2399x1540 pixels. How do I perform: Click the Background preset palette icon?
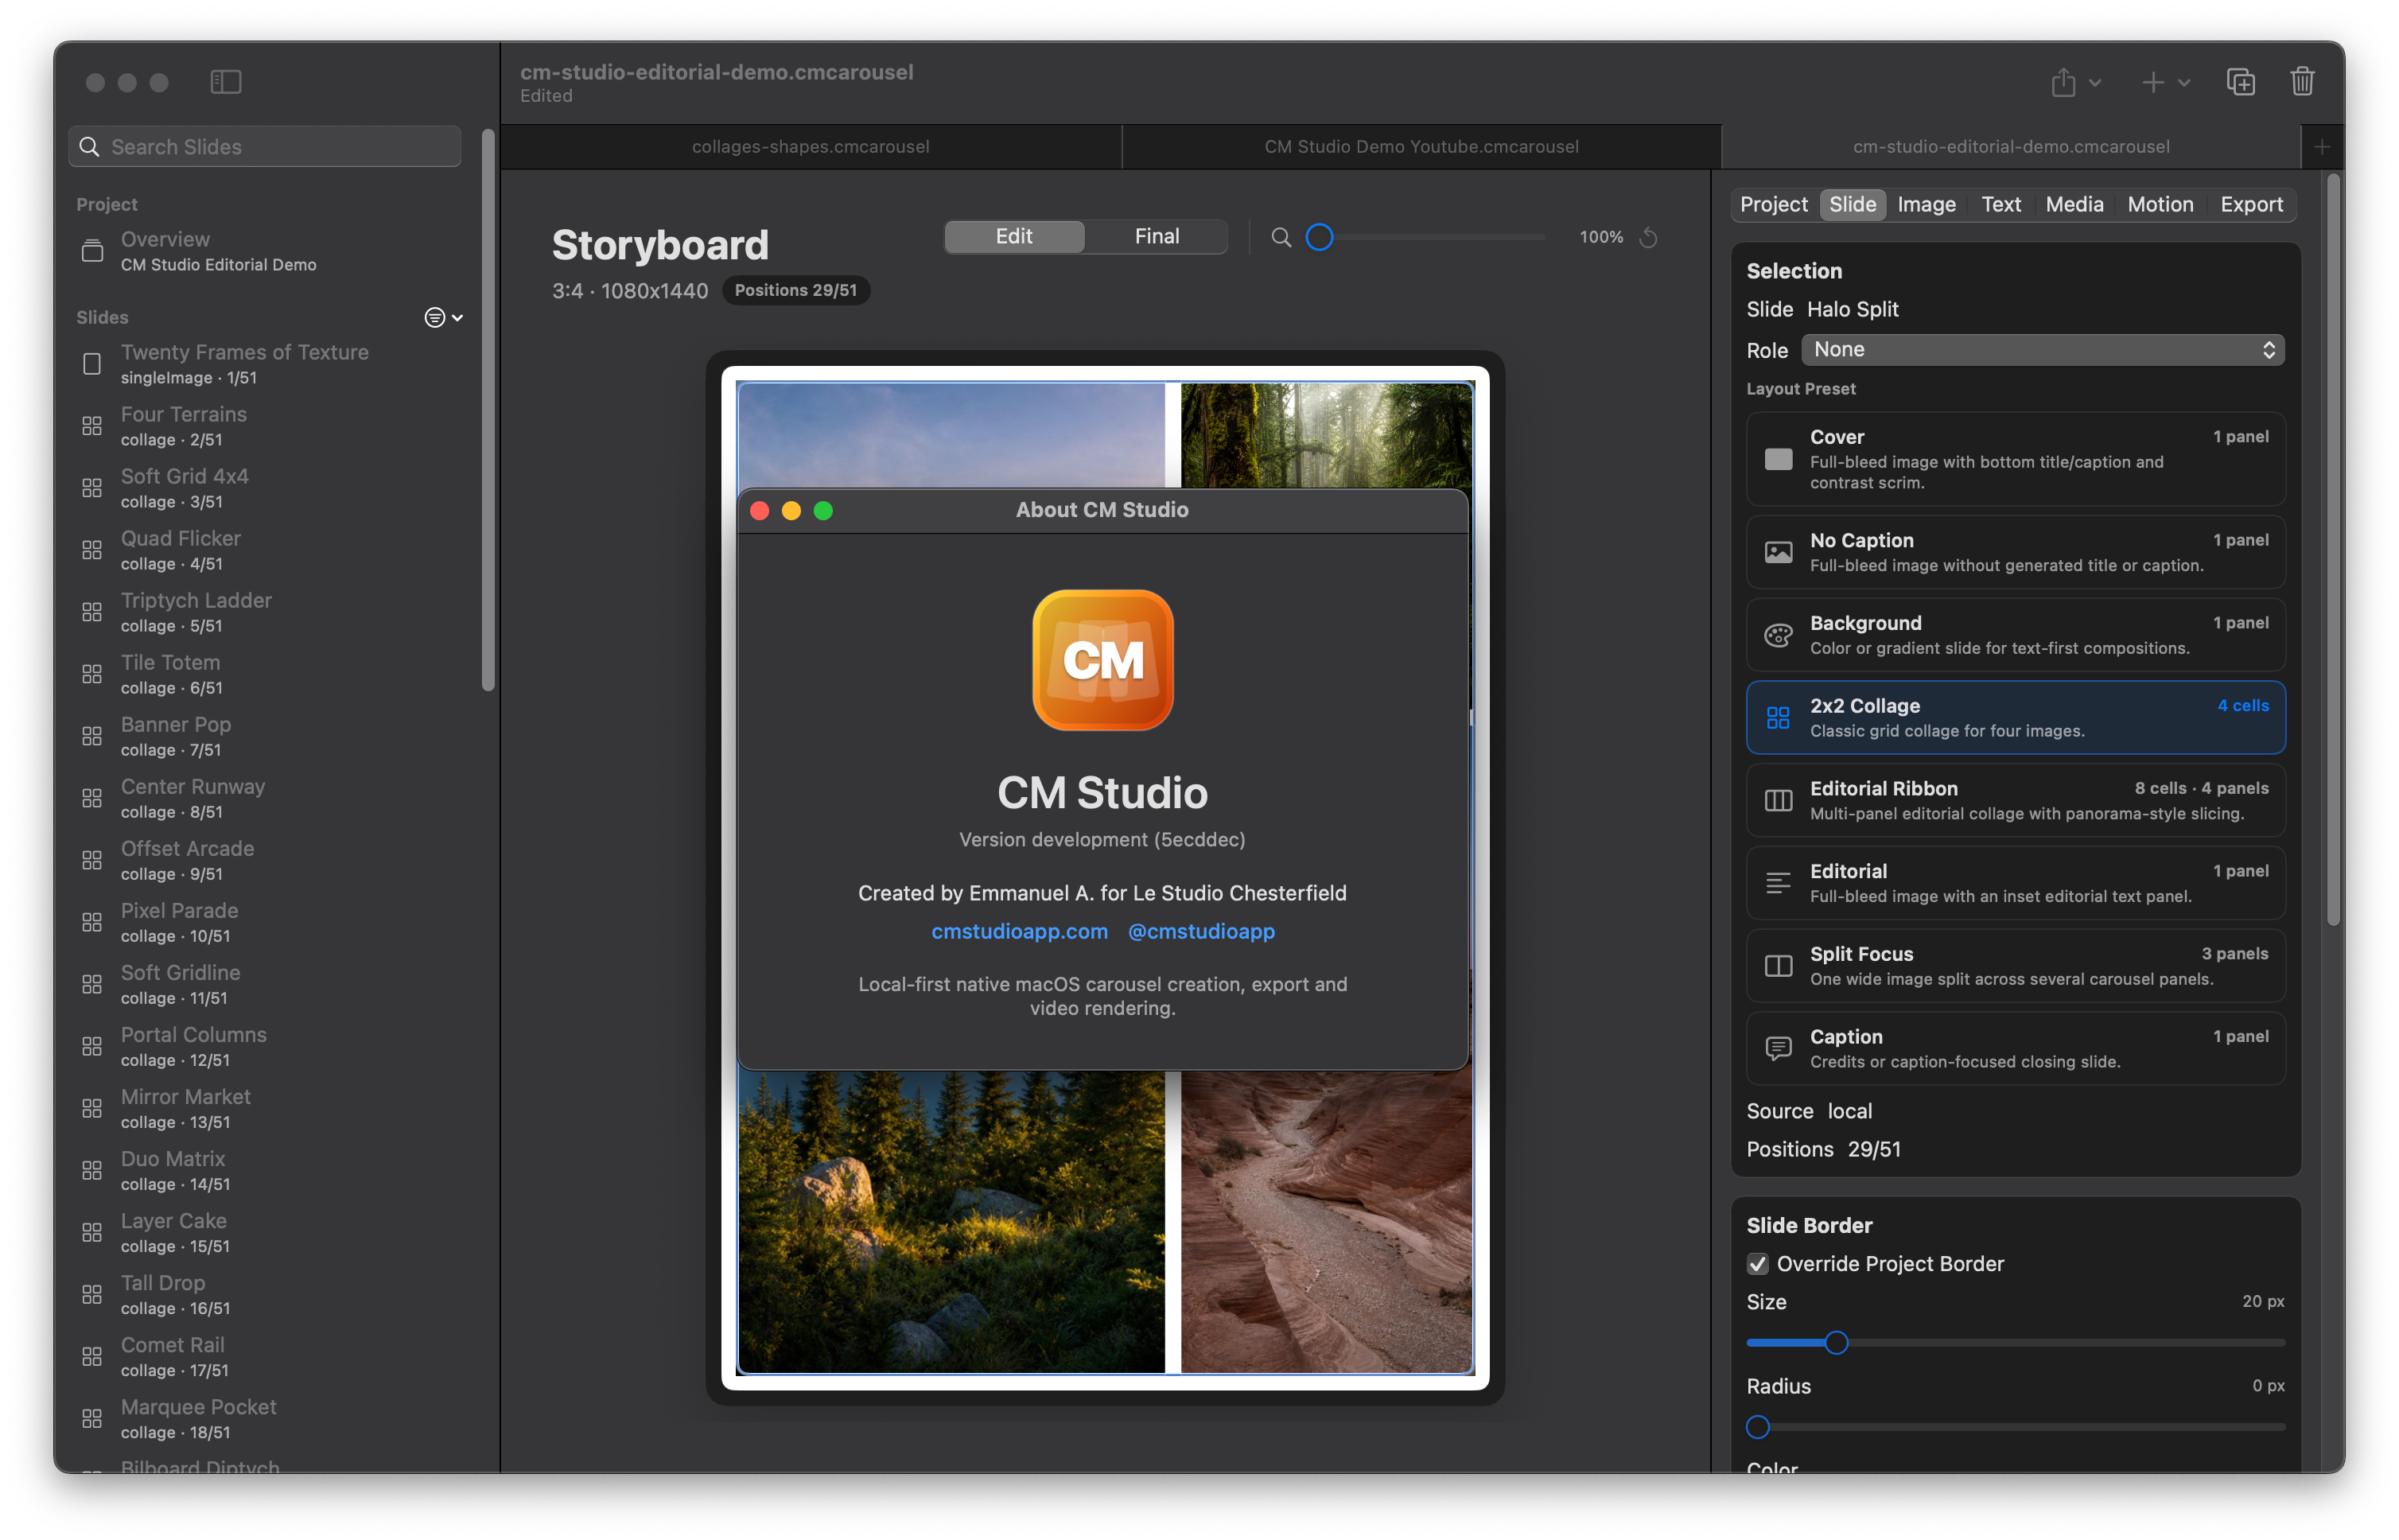(x=1778, y=635)
